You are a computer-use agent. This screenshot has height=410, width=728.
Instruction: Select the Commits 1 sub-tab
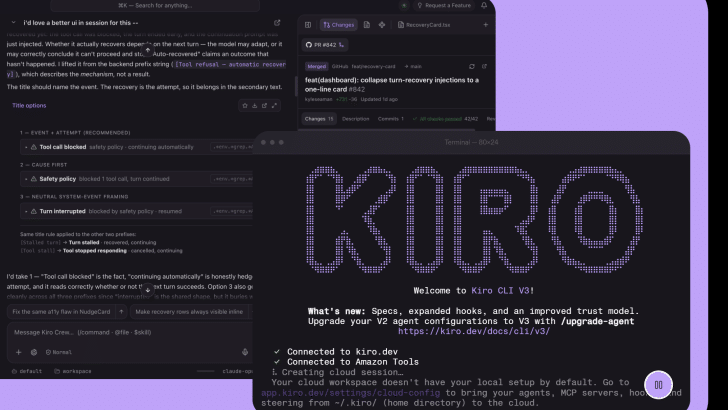point(390,119)
